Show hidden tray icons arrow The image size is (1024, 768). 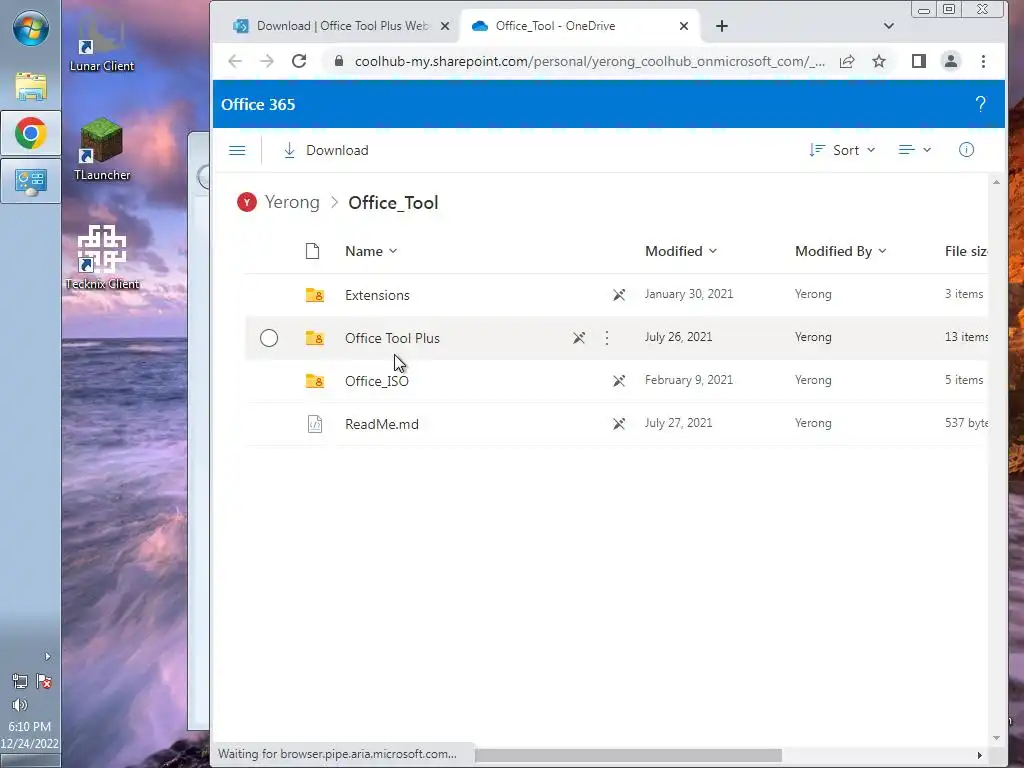47,656
